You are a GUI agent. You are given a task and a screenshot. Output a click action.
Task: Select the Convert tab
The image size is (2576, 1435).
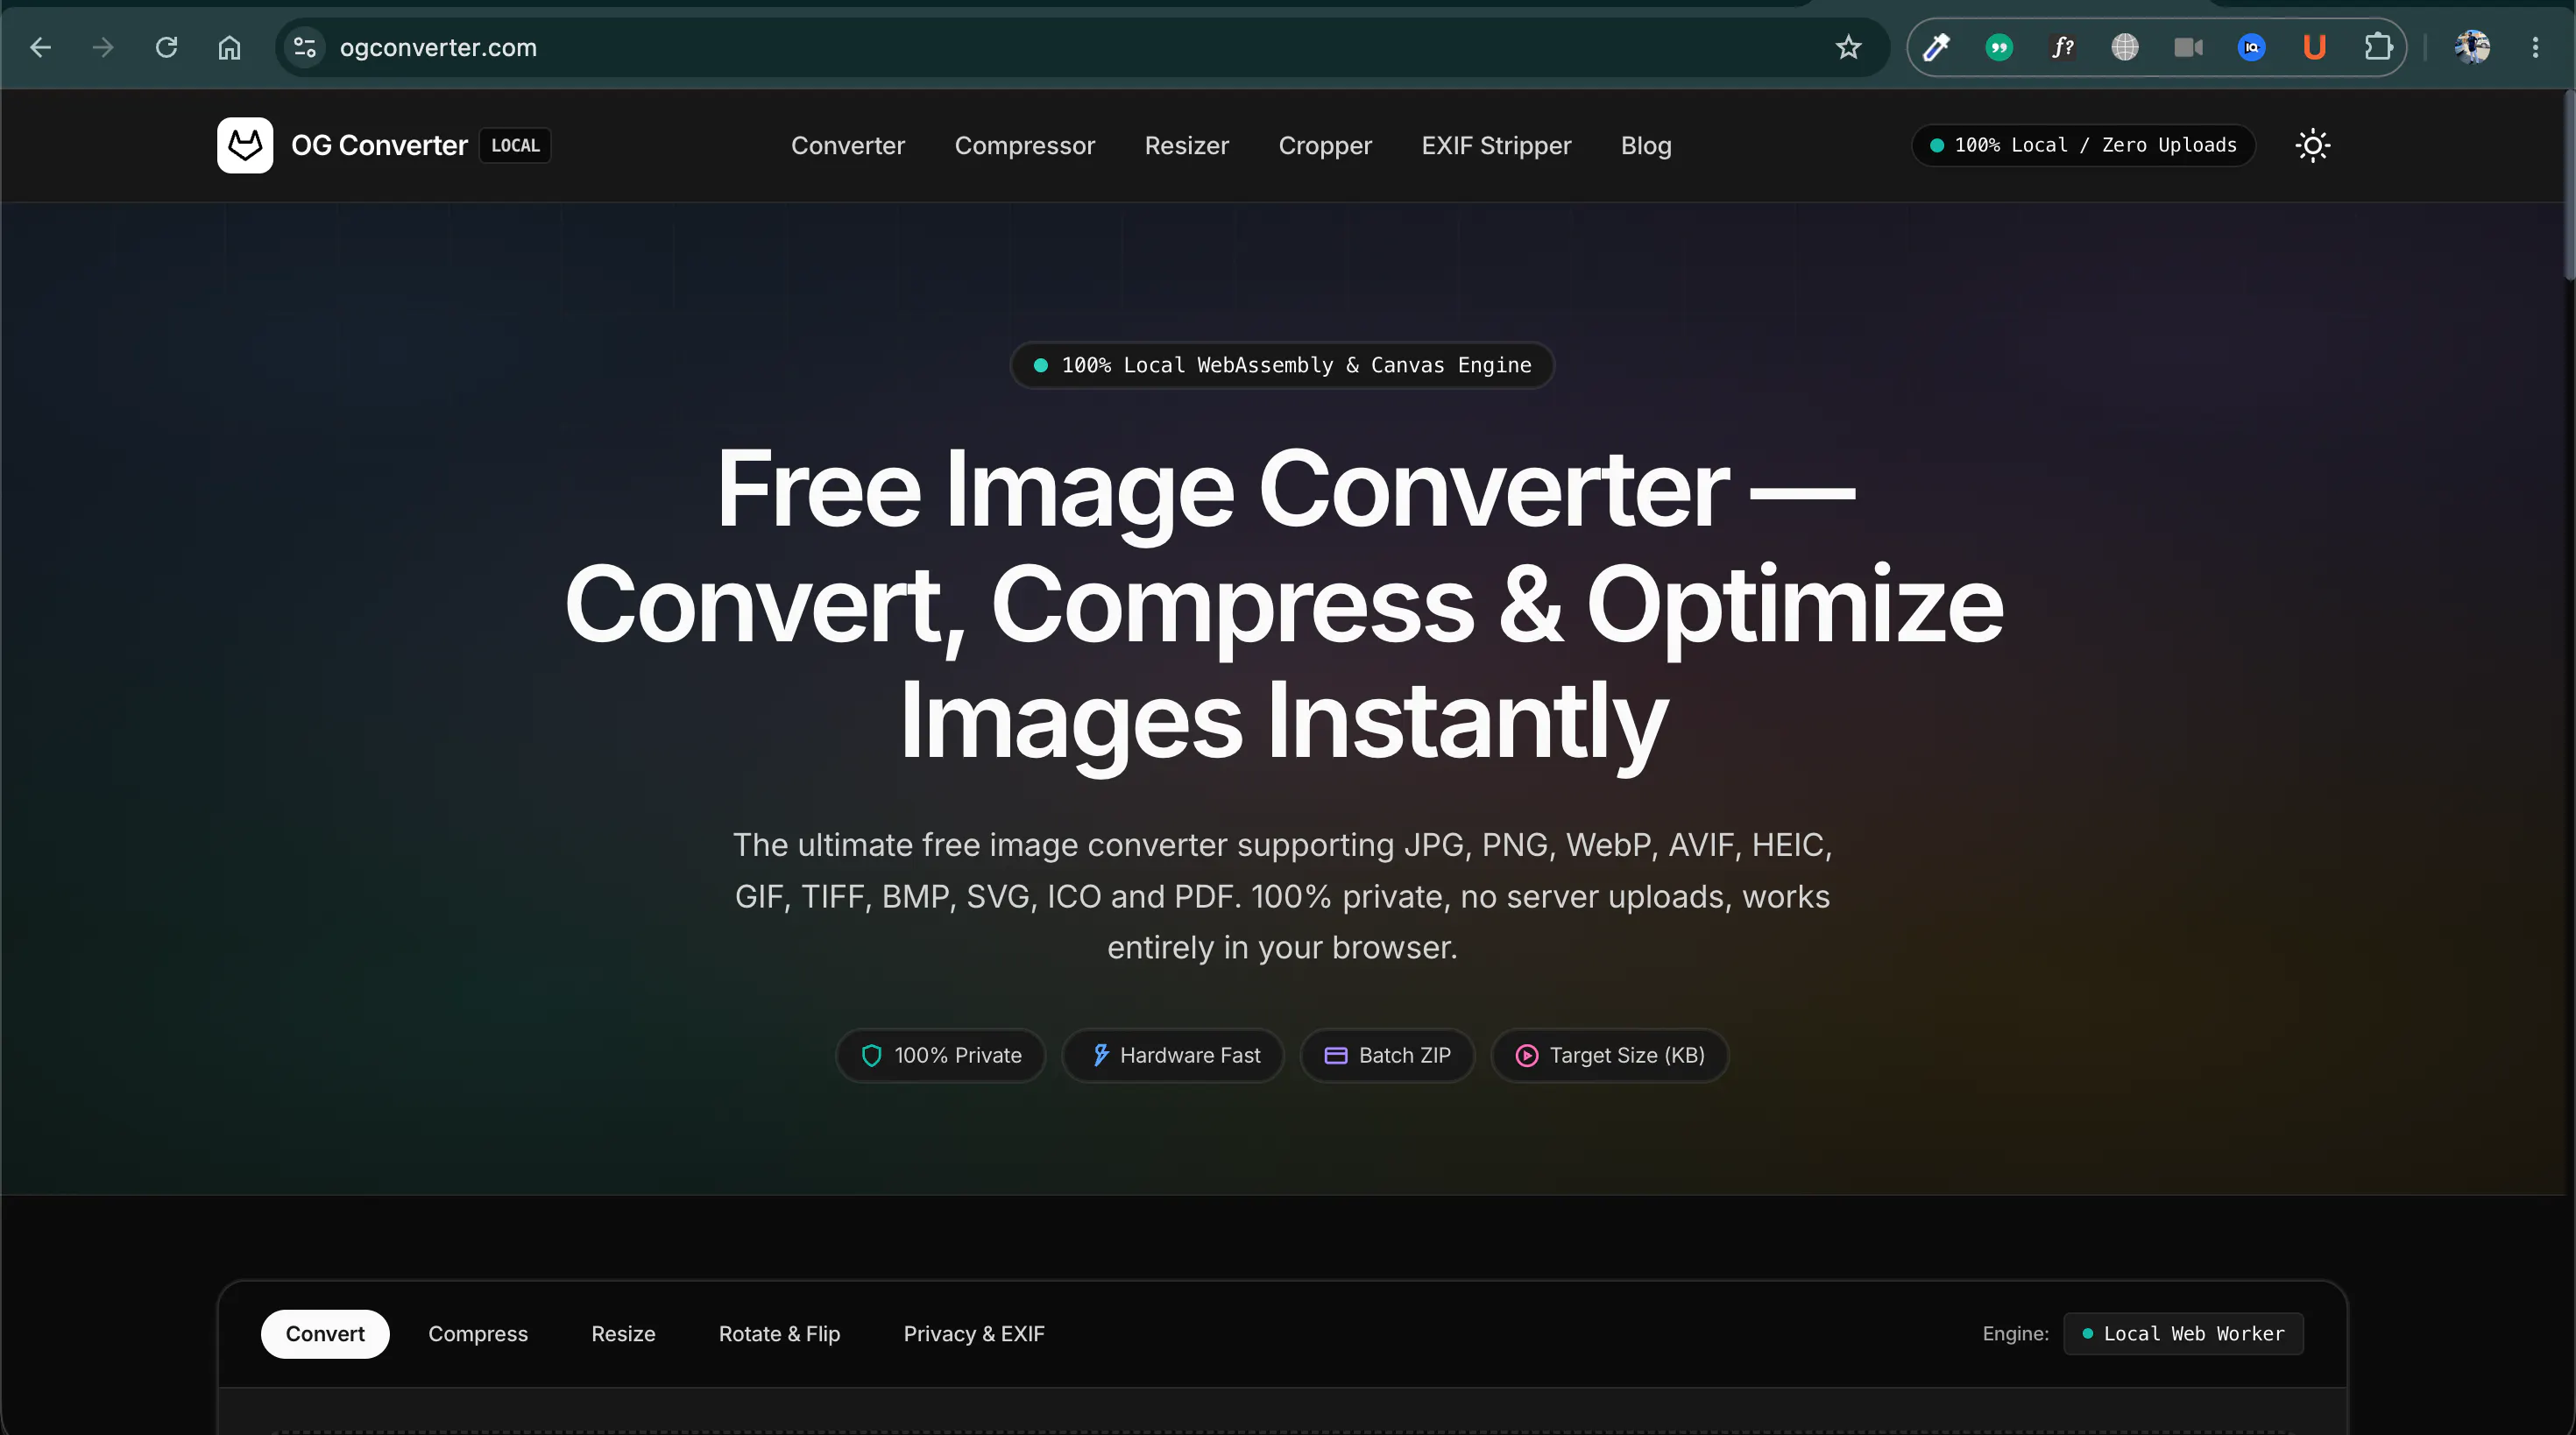(325, 1333)
